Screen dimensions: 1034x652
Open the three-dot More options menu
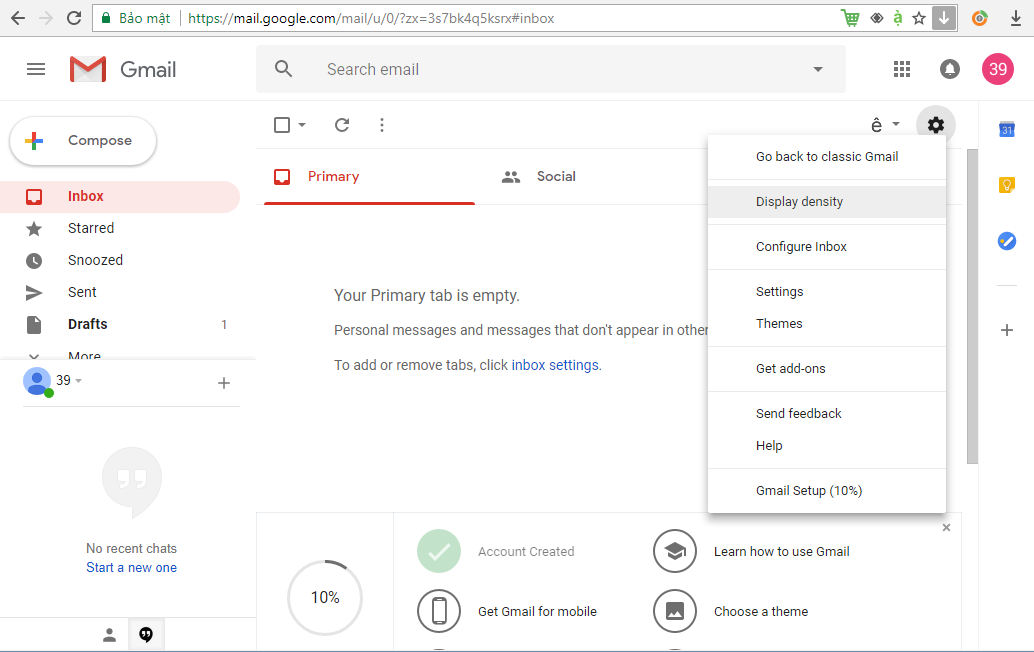[x=382, y=125]
